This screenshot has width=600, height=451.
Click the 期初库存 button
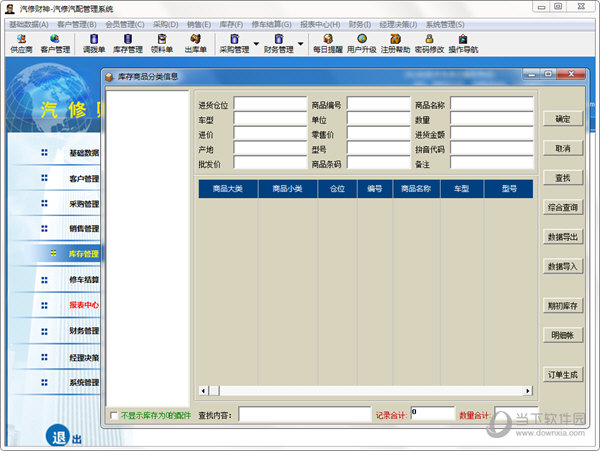(x=563, y=306)
